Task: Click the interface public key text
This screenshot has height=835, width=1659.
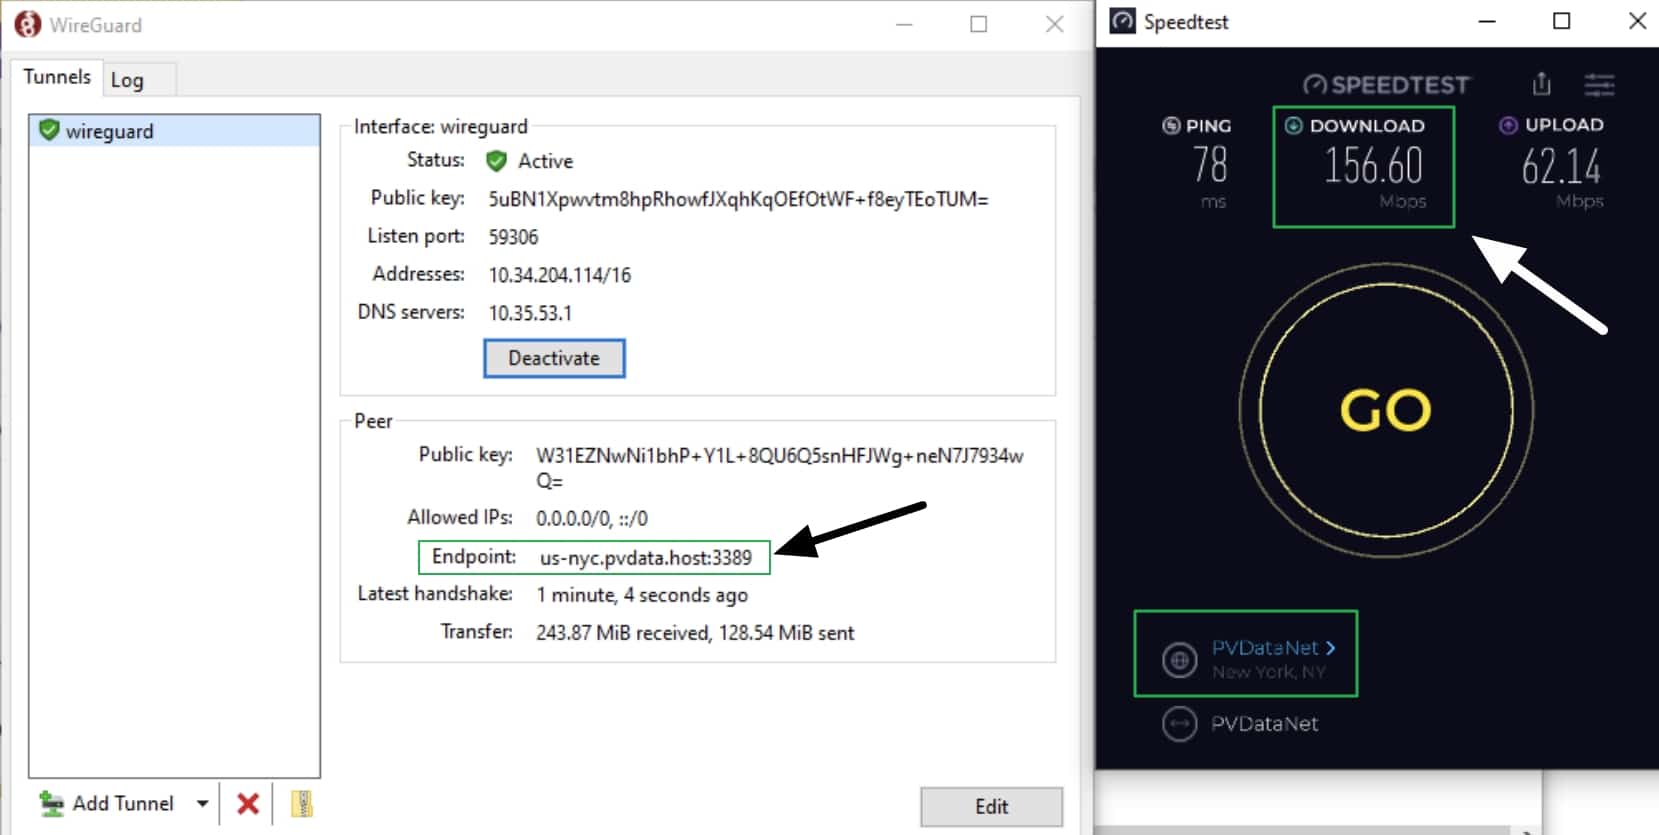Action: point(738,199)
